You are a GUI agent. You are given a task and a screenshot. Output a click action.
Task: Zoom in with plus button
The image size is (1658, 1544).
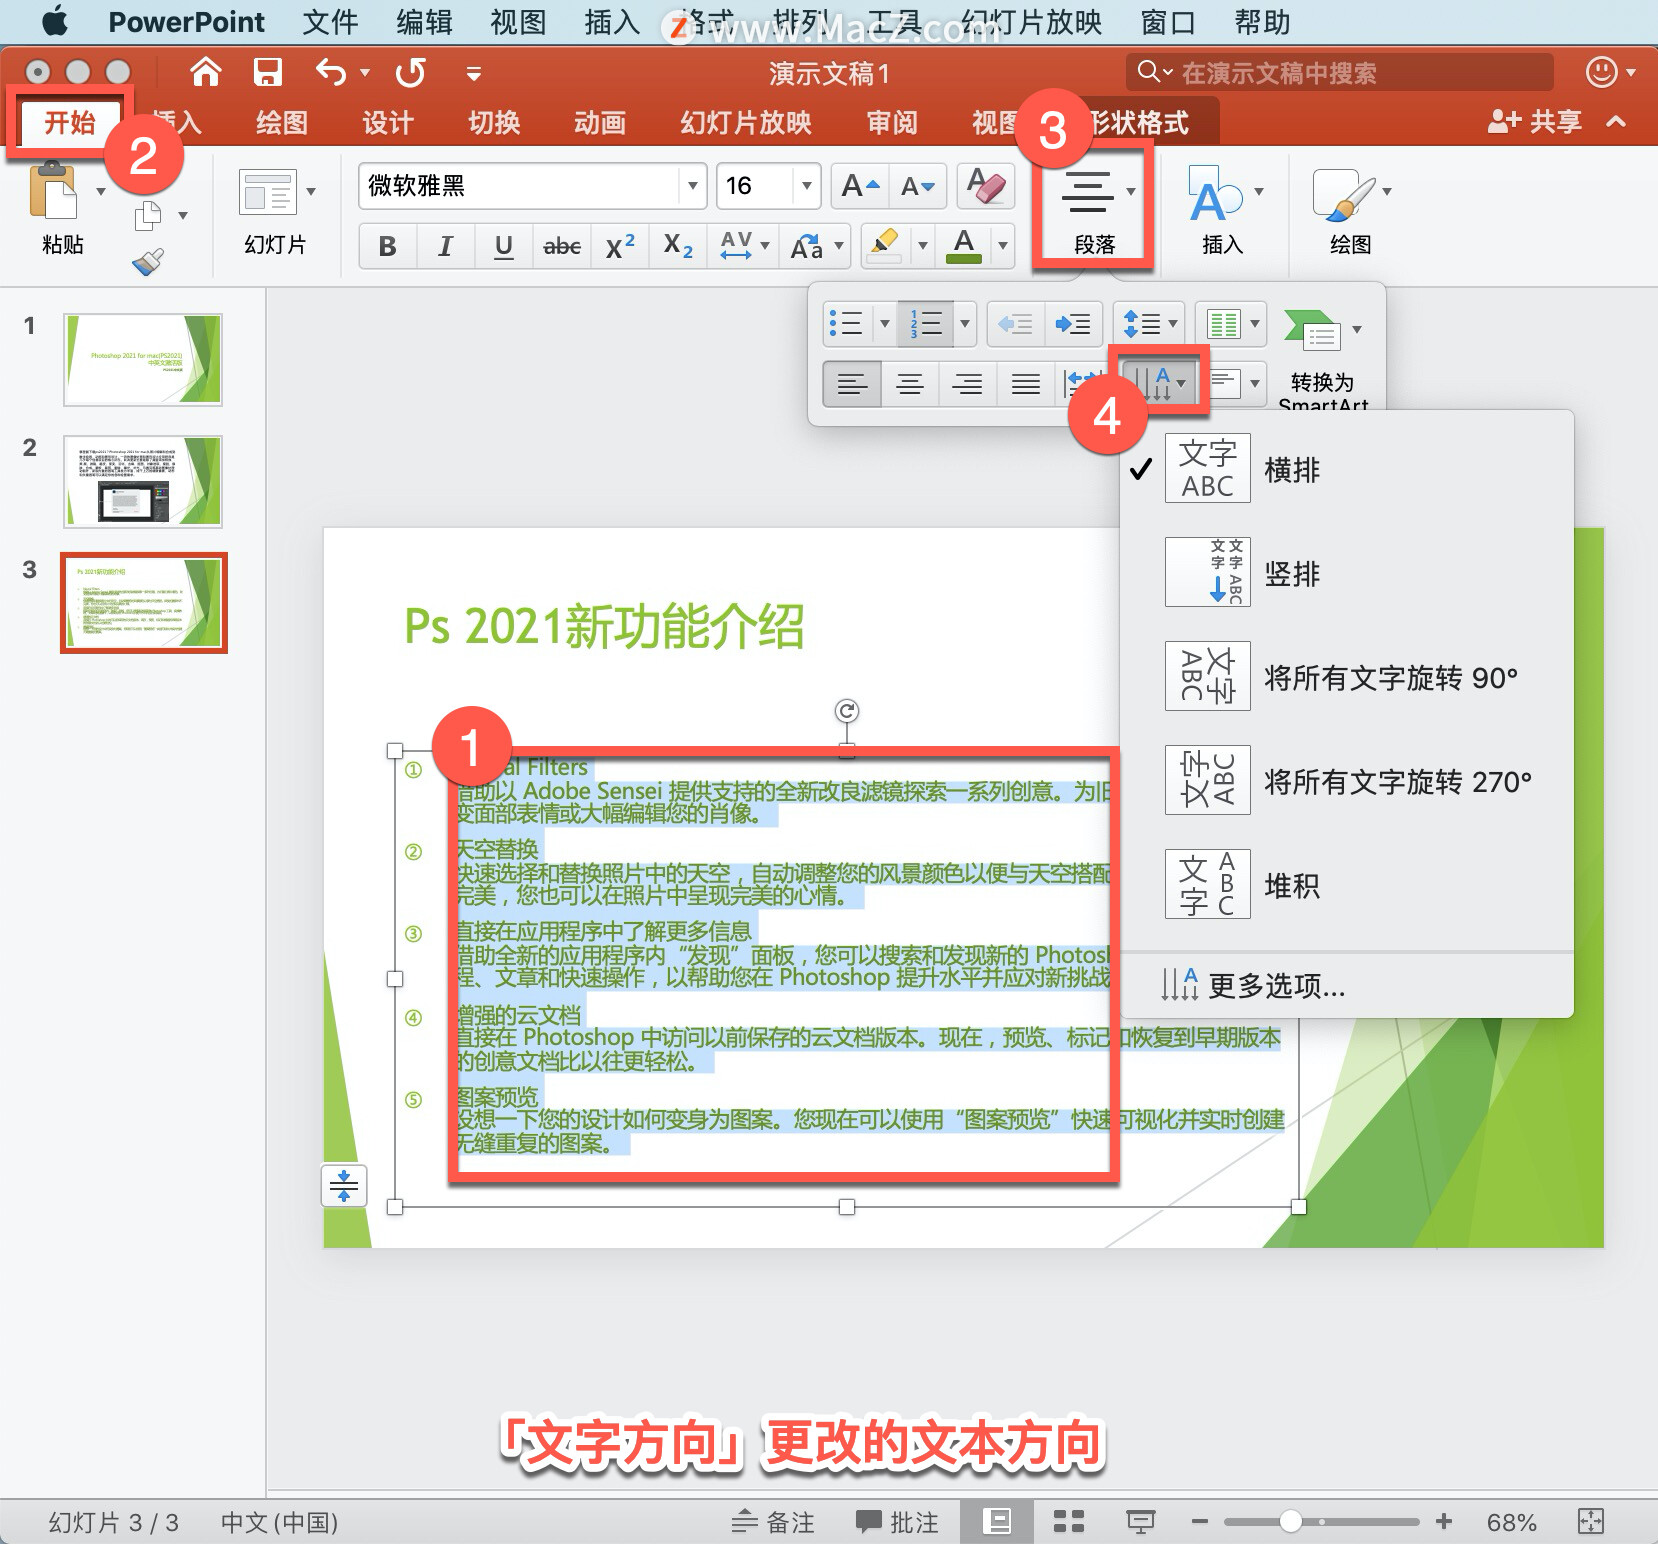point(1443,1522)
